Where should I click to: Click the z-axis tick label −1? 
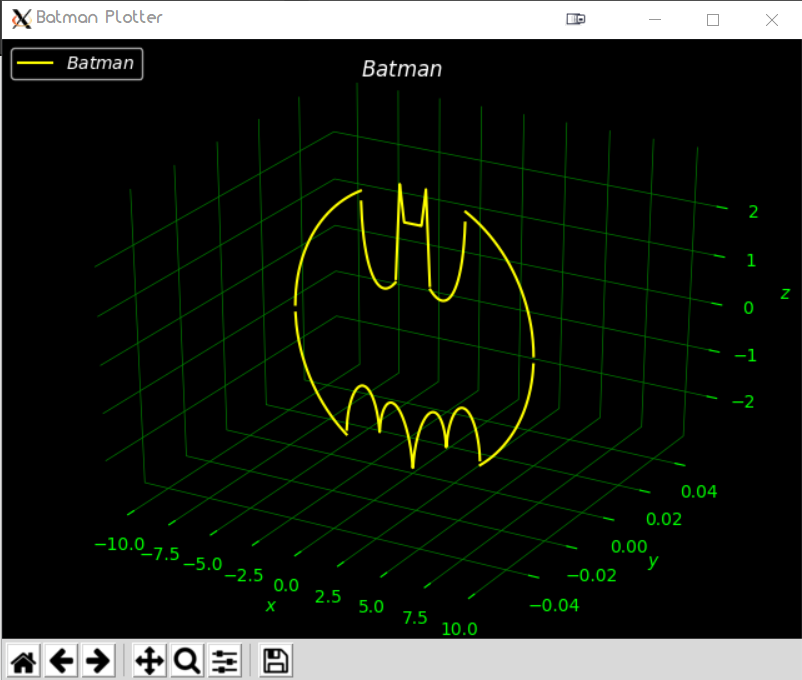click(x=745, y=355)
